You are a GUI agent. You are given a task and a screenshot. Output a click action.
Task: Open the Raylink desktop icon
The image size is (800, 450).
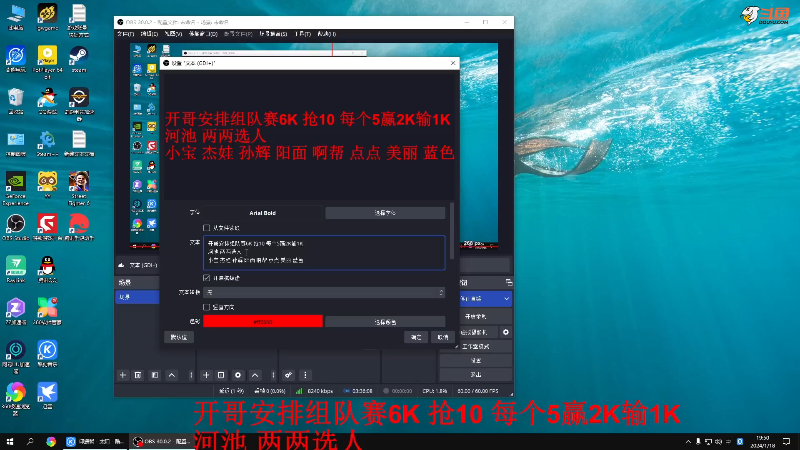16,269
